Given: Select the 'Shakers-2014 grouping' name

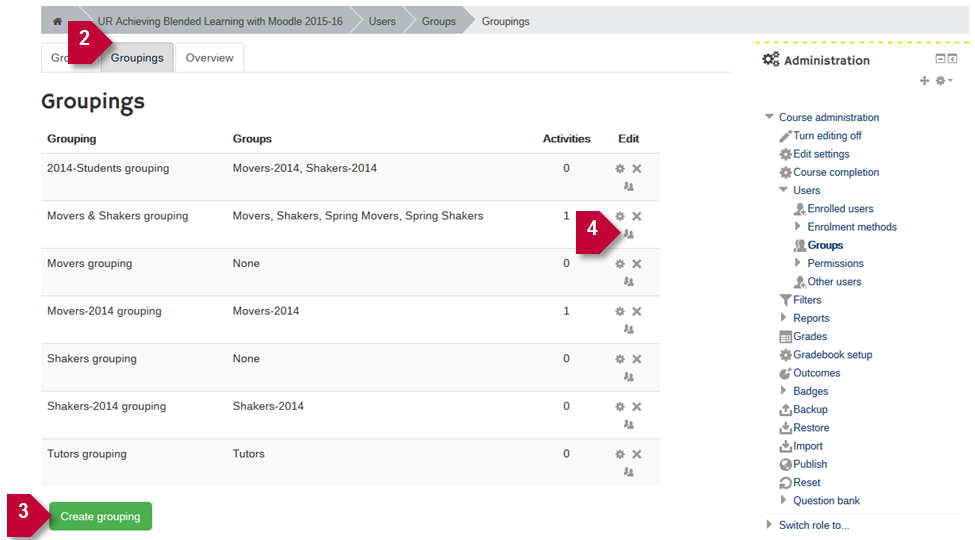Looking at the screenshot, I should pos(106,406).
